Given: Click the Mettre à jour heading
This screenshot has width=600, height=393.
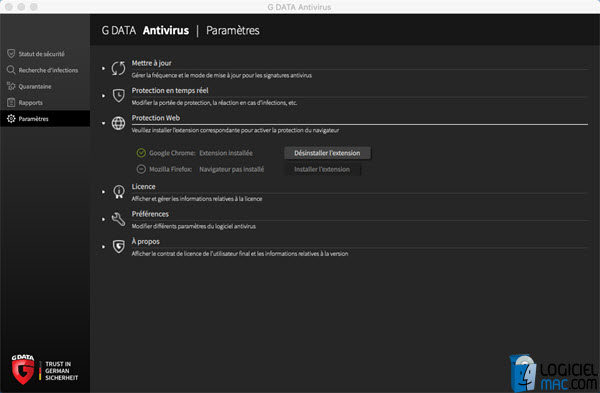Looking at the screenshot, I should pos(152,63).
